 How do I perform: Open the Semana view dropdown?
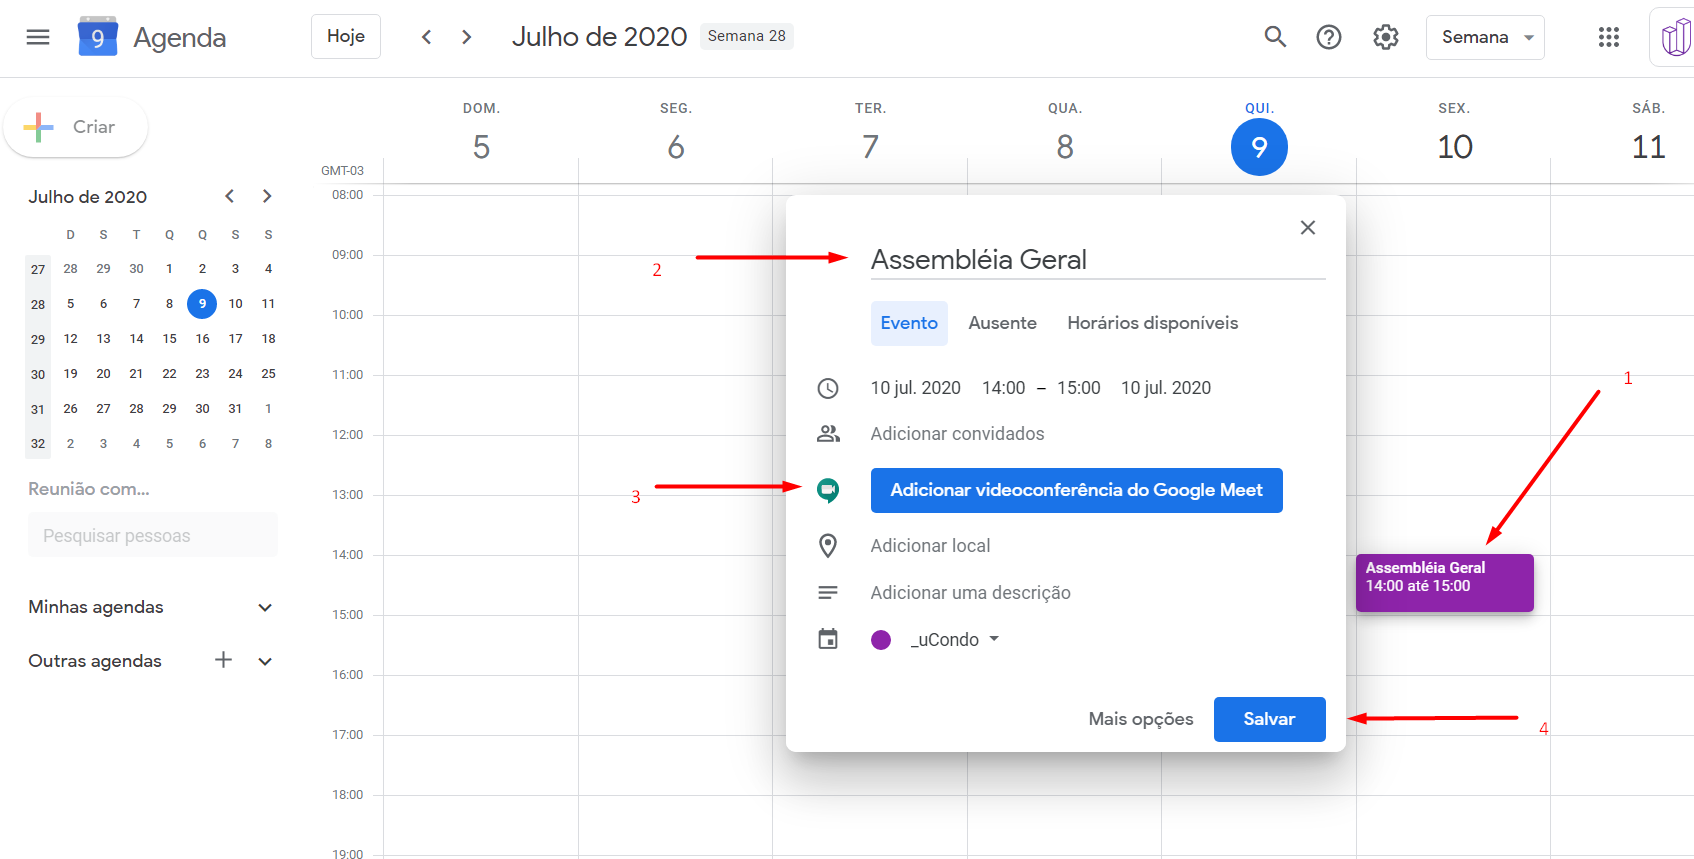pyautogui.click(x=1485, y=37)
